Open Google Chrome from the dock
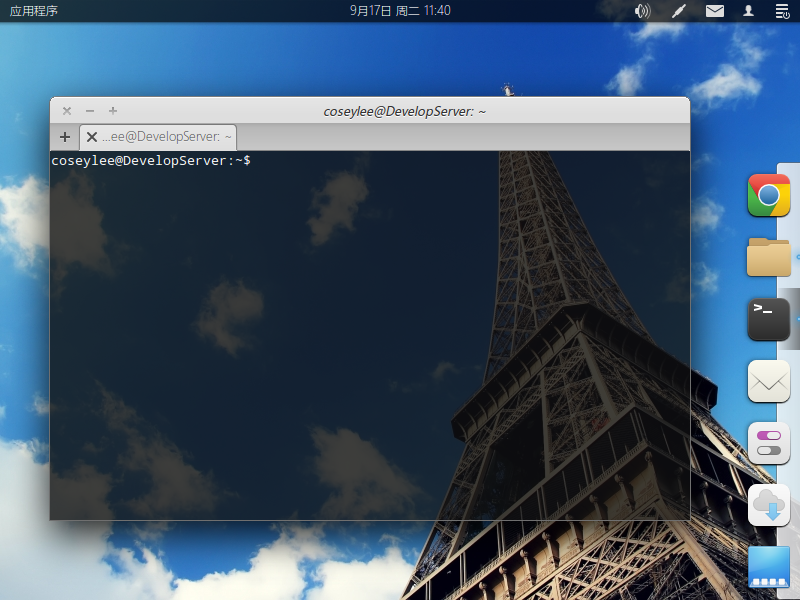This screenshot has height=600, width=800. (768, 195)
